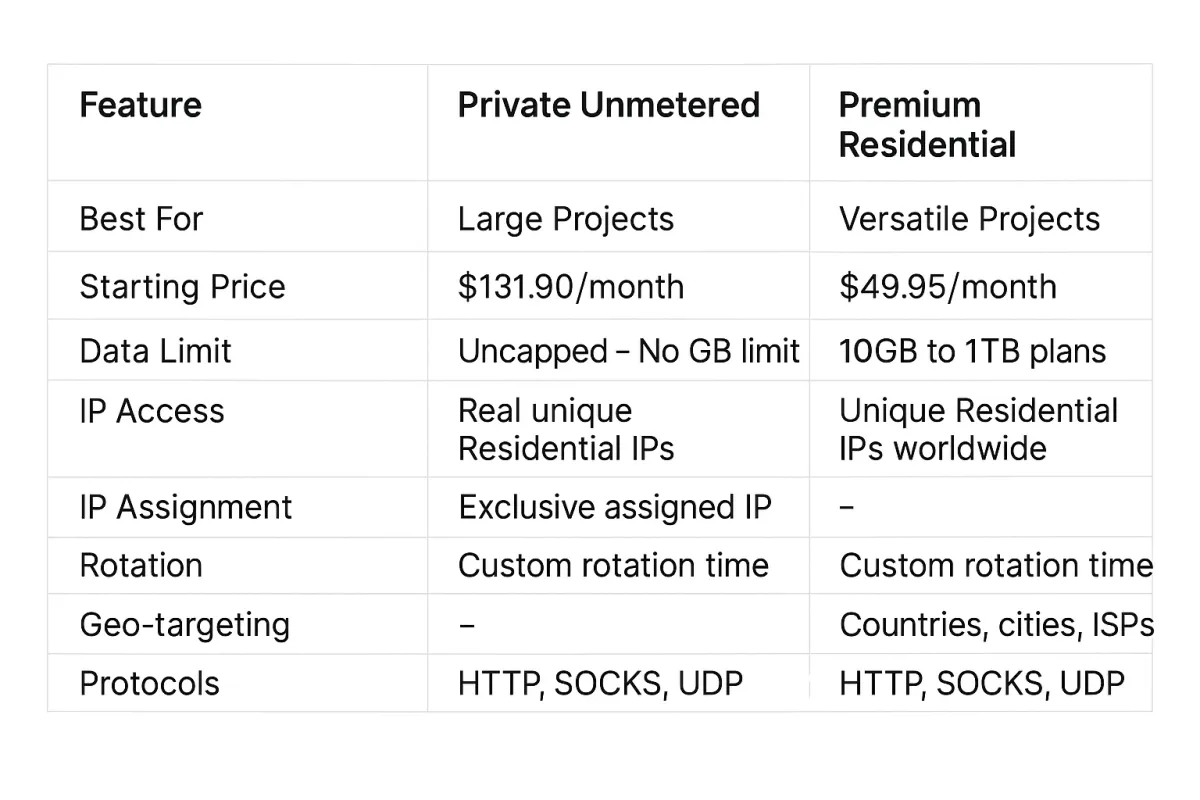Screen dimensions: 1200x800
Task: Click the Feature column header
Action: [x=140, y=105]
